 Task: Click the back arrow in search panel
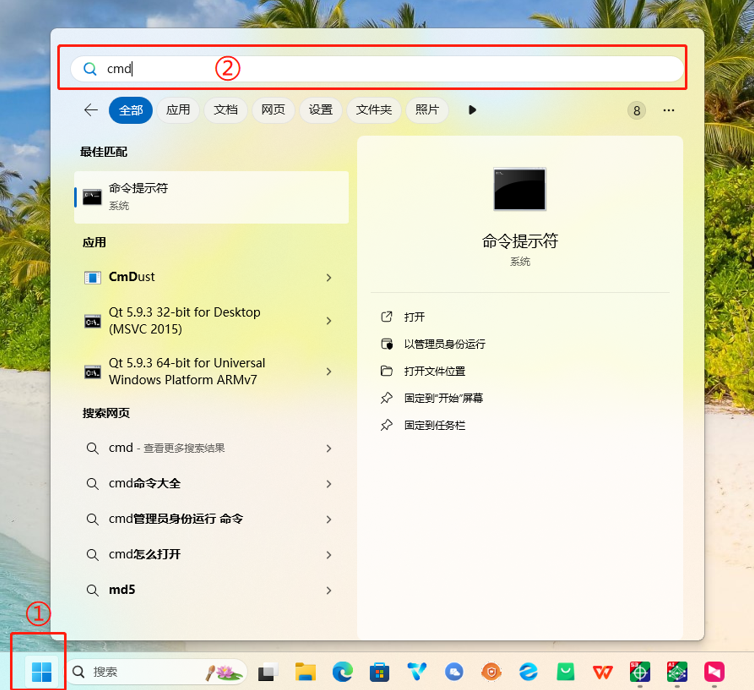[91, 110]
